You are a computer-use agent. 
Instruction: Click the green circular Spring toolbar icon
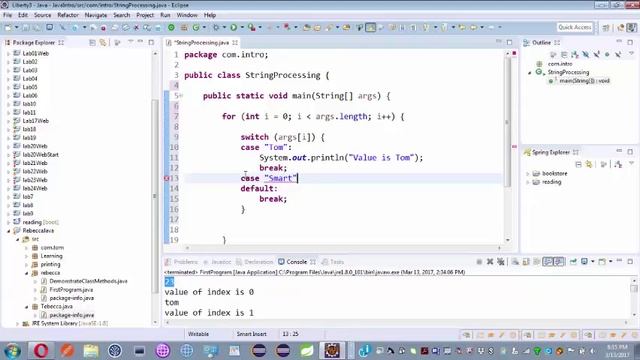coord(171,27)
